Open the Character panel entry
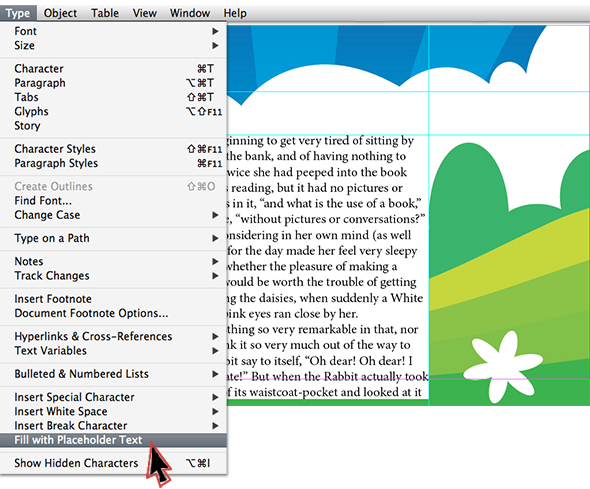 tap(113, 68)
